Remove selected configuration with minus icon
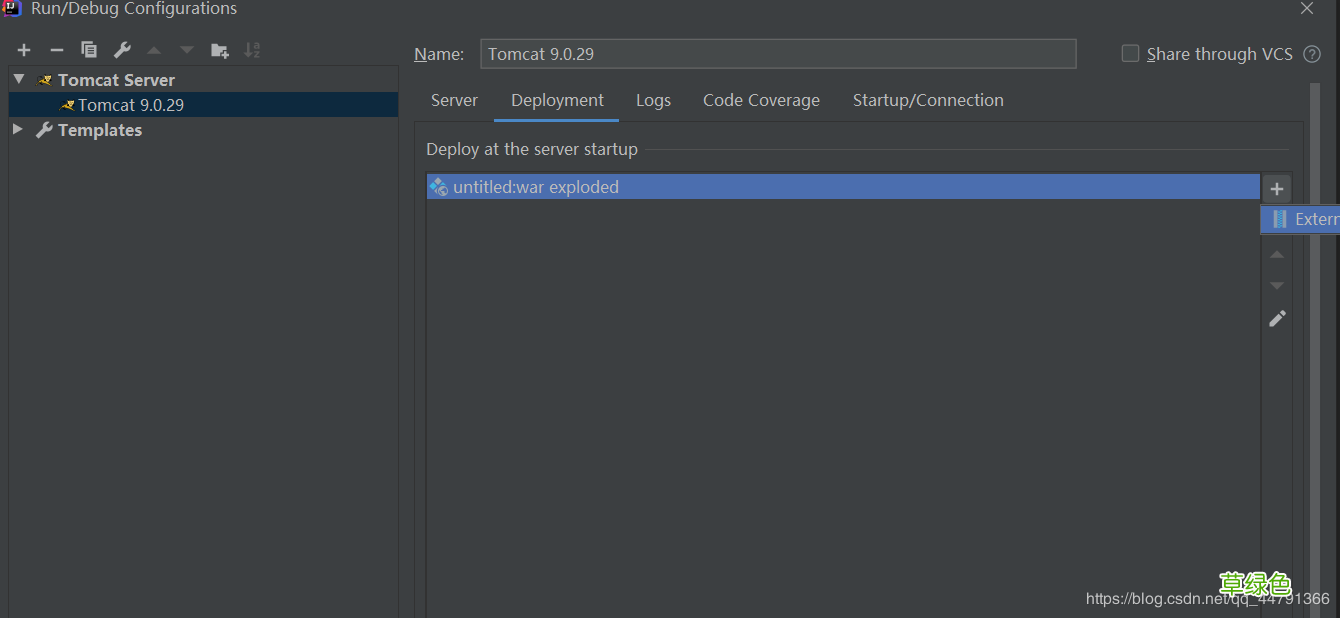The image size is (1340, 618). click(x=57, y=50)
